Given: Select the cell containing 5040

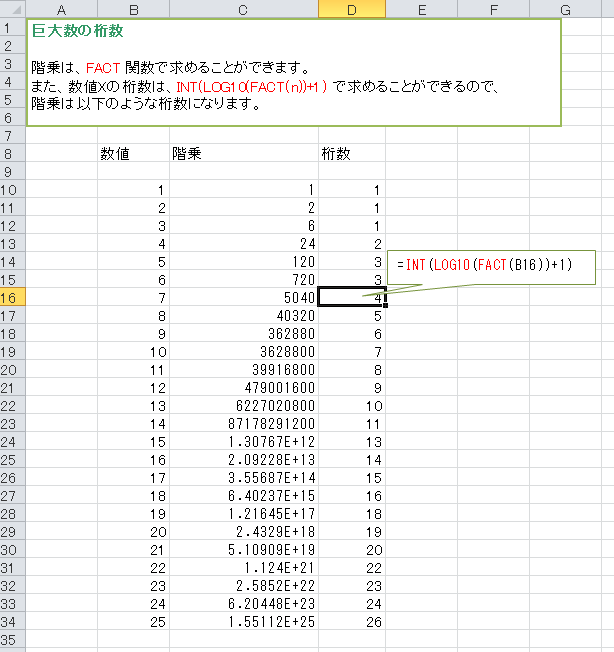Looking at the screenshot, I should pos(243,297).
